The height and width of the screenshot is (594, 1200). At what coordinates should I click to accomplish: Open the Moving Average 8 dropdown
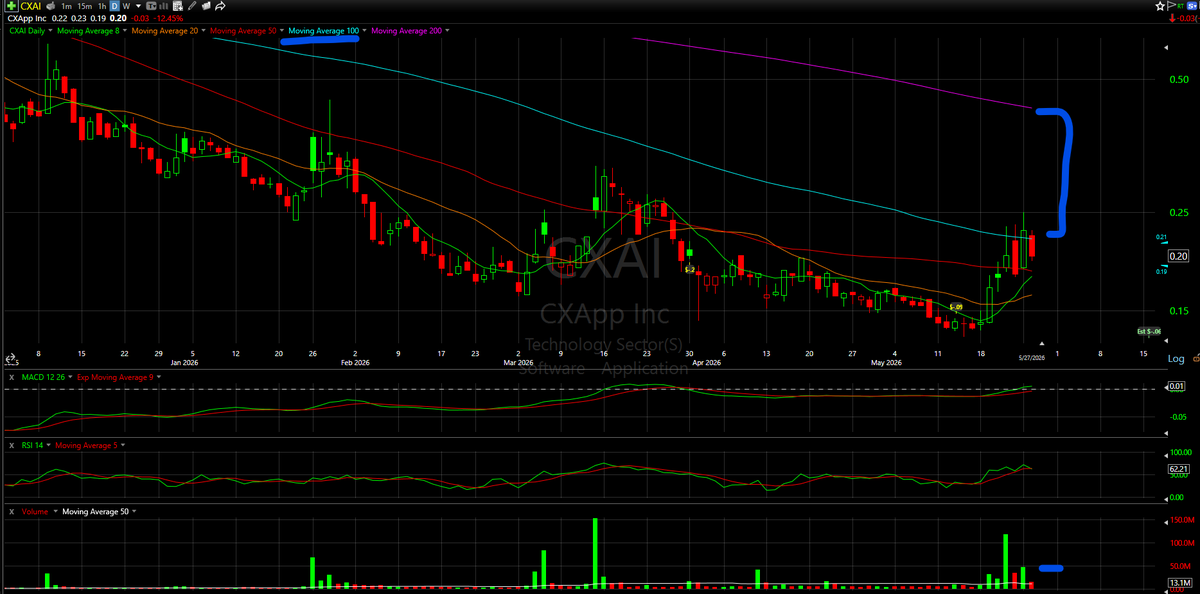coord(124,31)
